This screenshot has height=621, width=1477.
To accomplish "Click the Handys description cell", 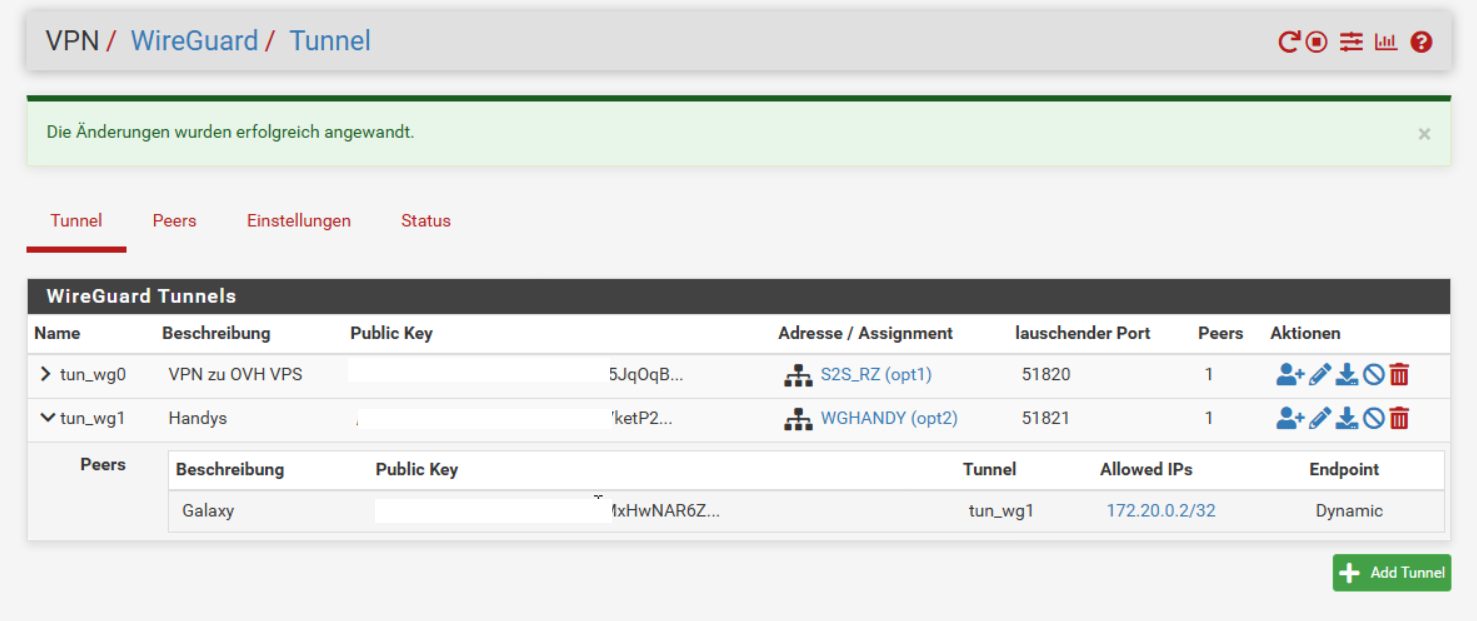I will (x=198, y=419).
